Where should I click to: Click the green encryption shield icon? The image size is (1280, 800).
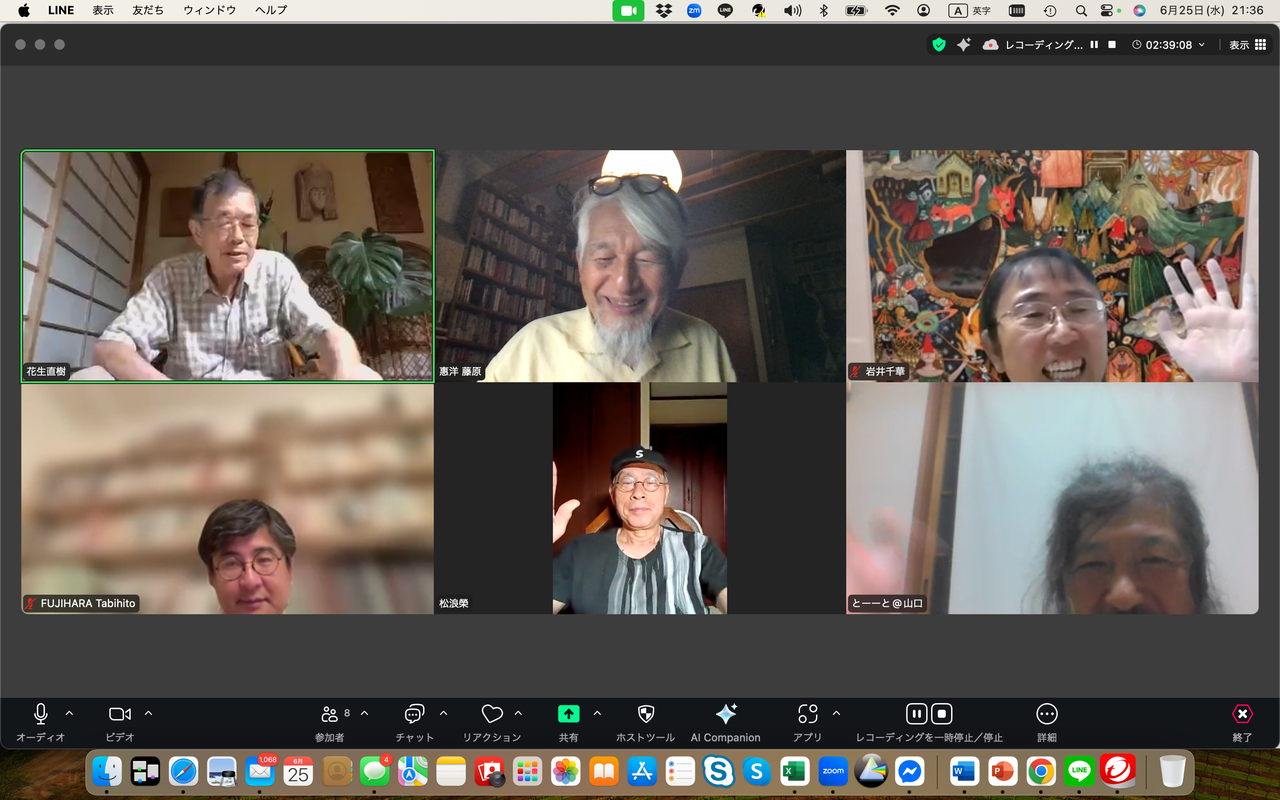[x=938, y=44]
